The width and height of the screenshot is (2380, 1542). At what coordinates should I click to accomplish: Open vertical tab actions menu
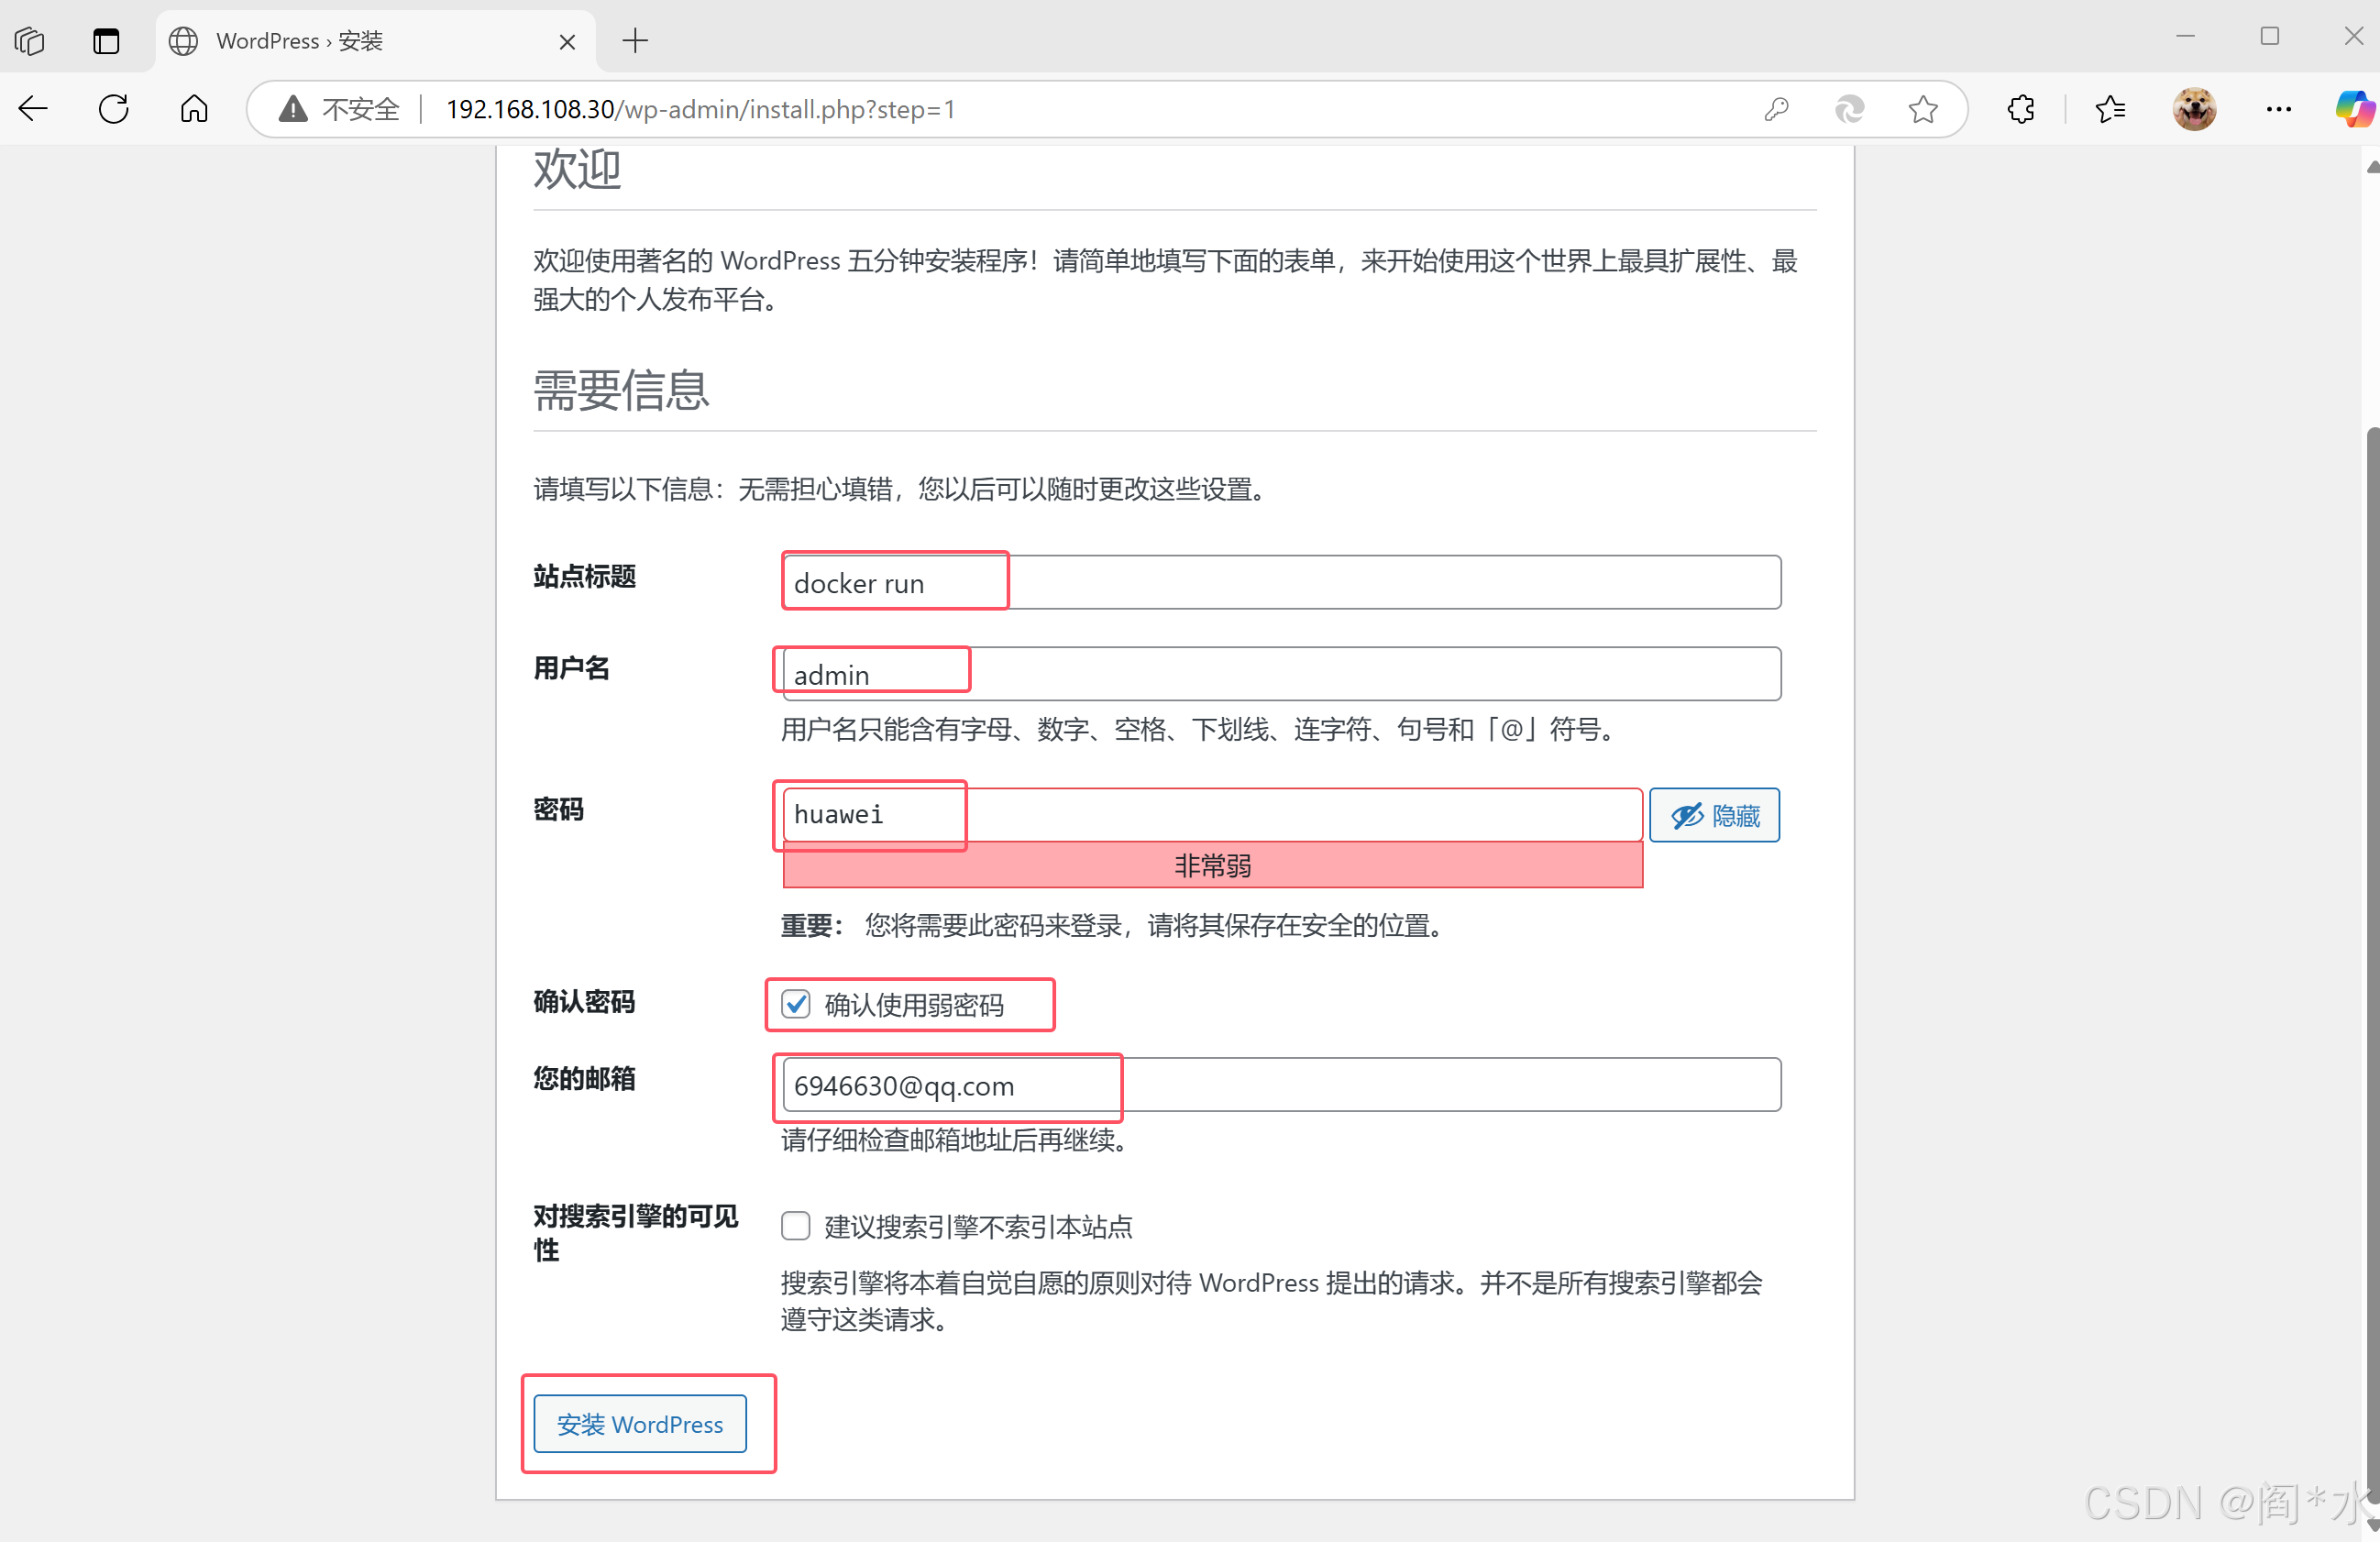[106, 41]
